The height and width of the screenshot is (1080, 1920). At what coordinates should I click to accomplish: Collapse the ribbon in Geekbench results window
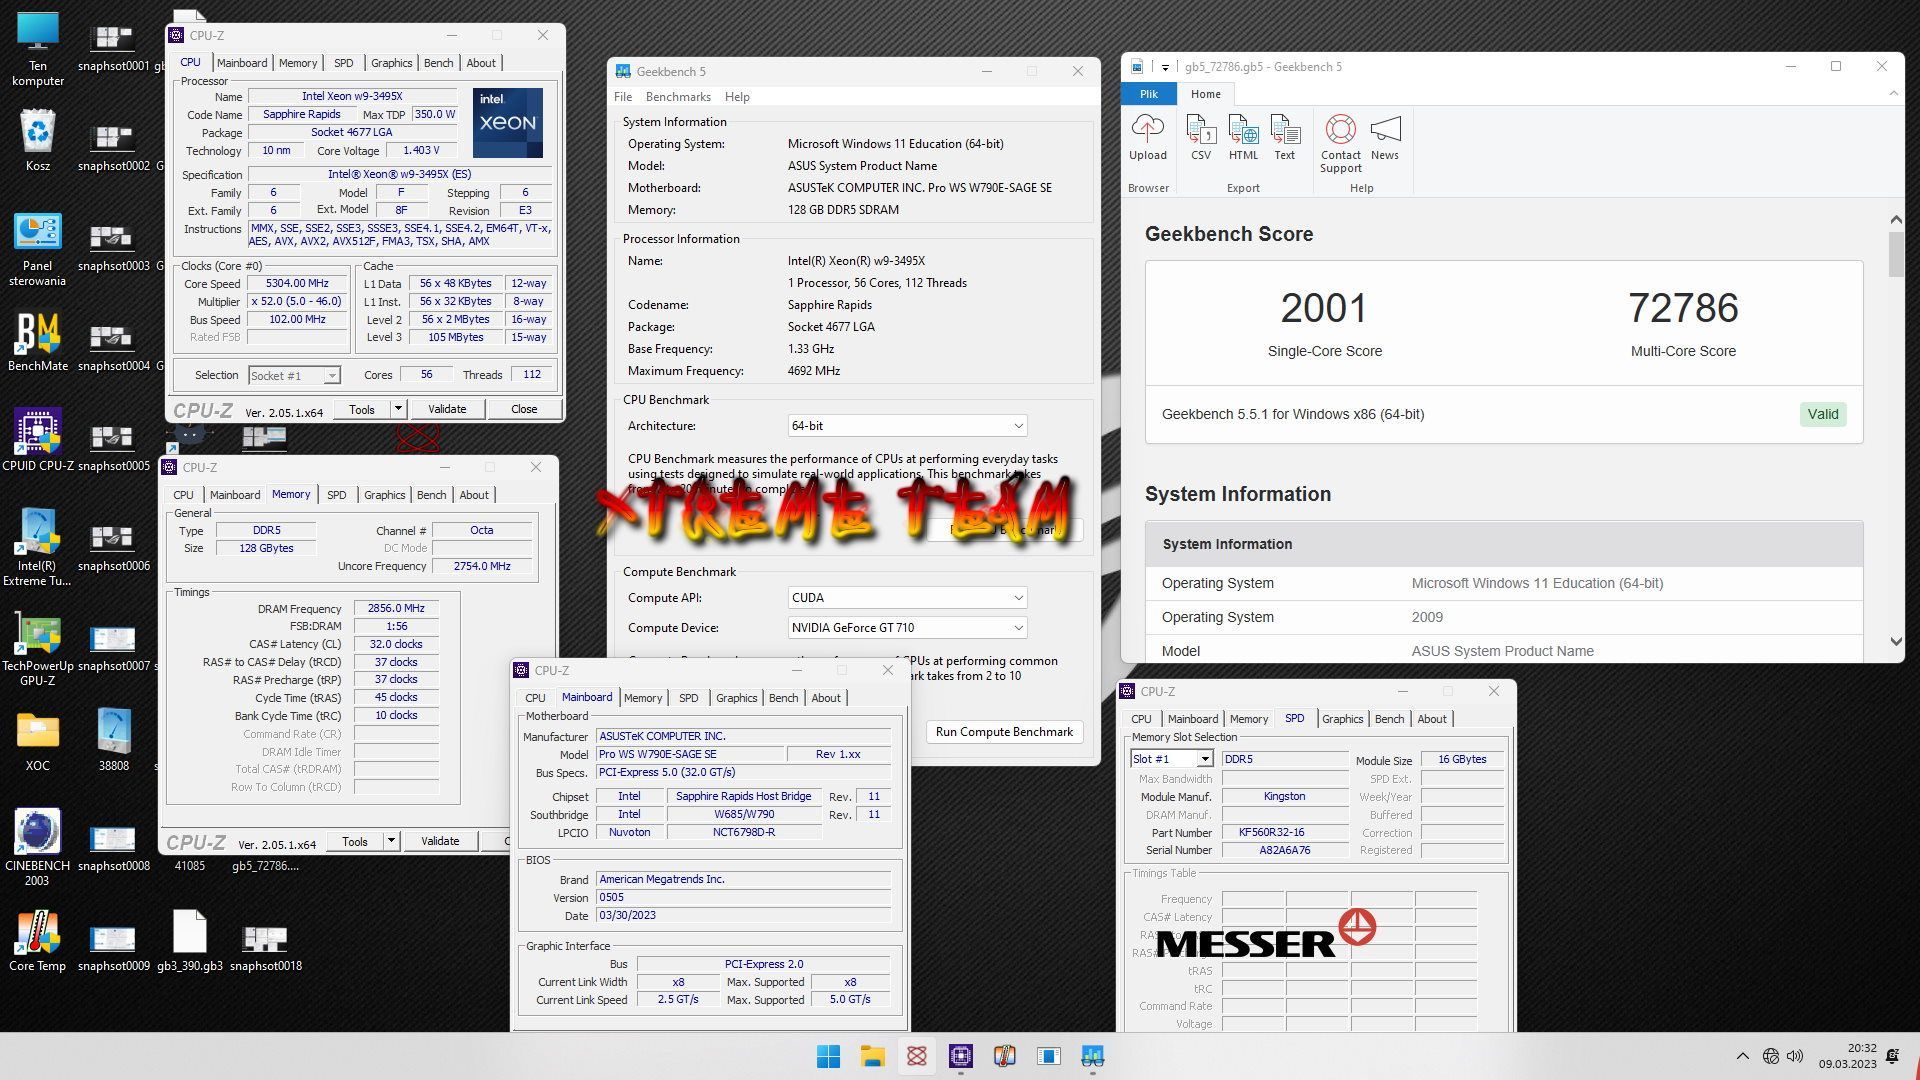[x=1893, y=94]
